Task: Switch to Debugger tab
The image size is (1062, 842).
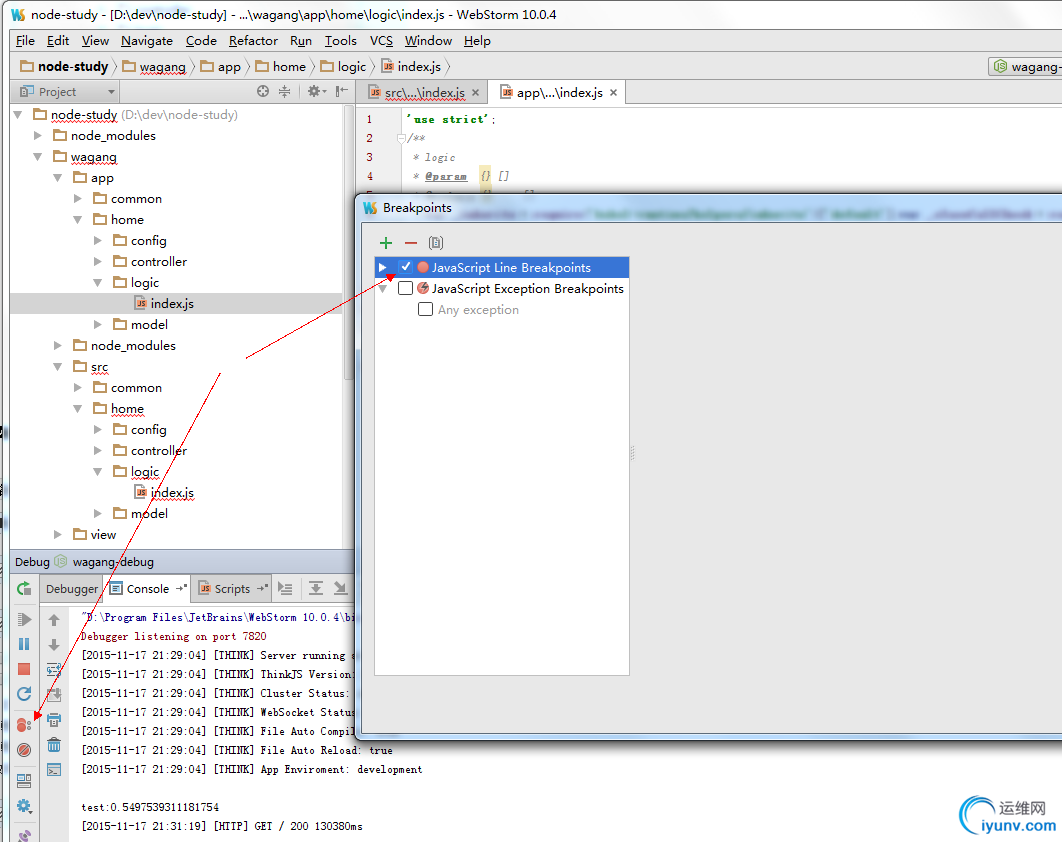Action: [x=72, y=589]
